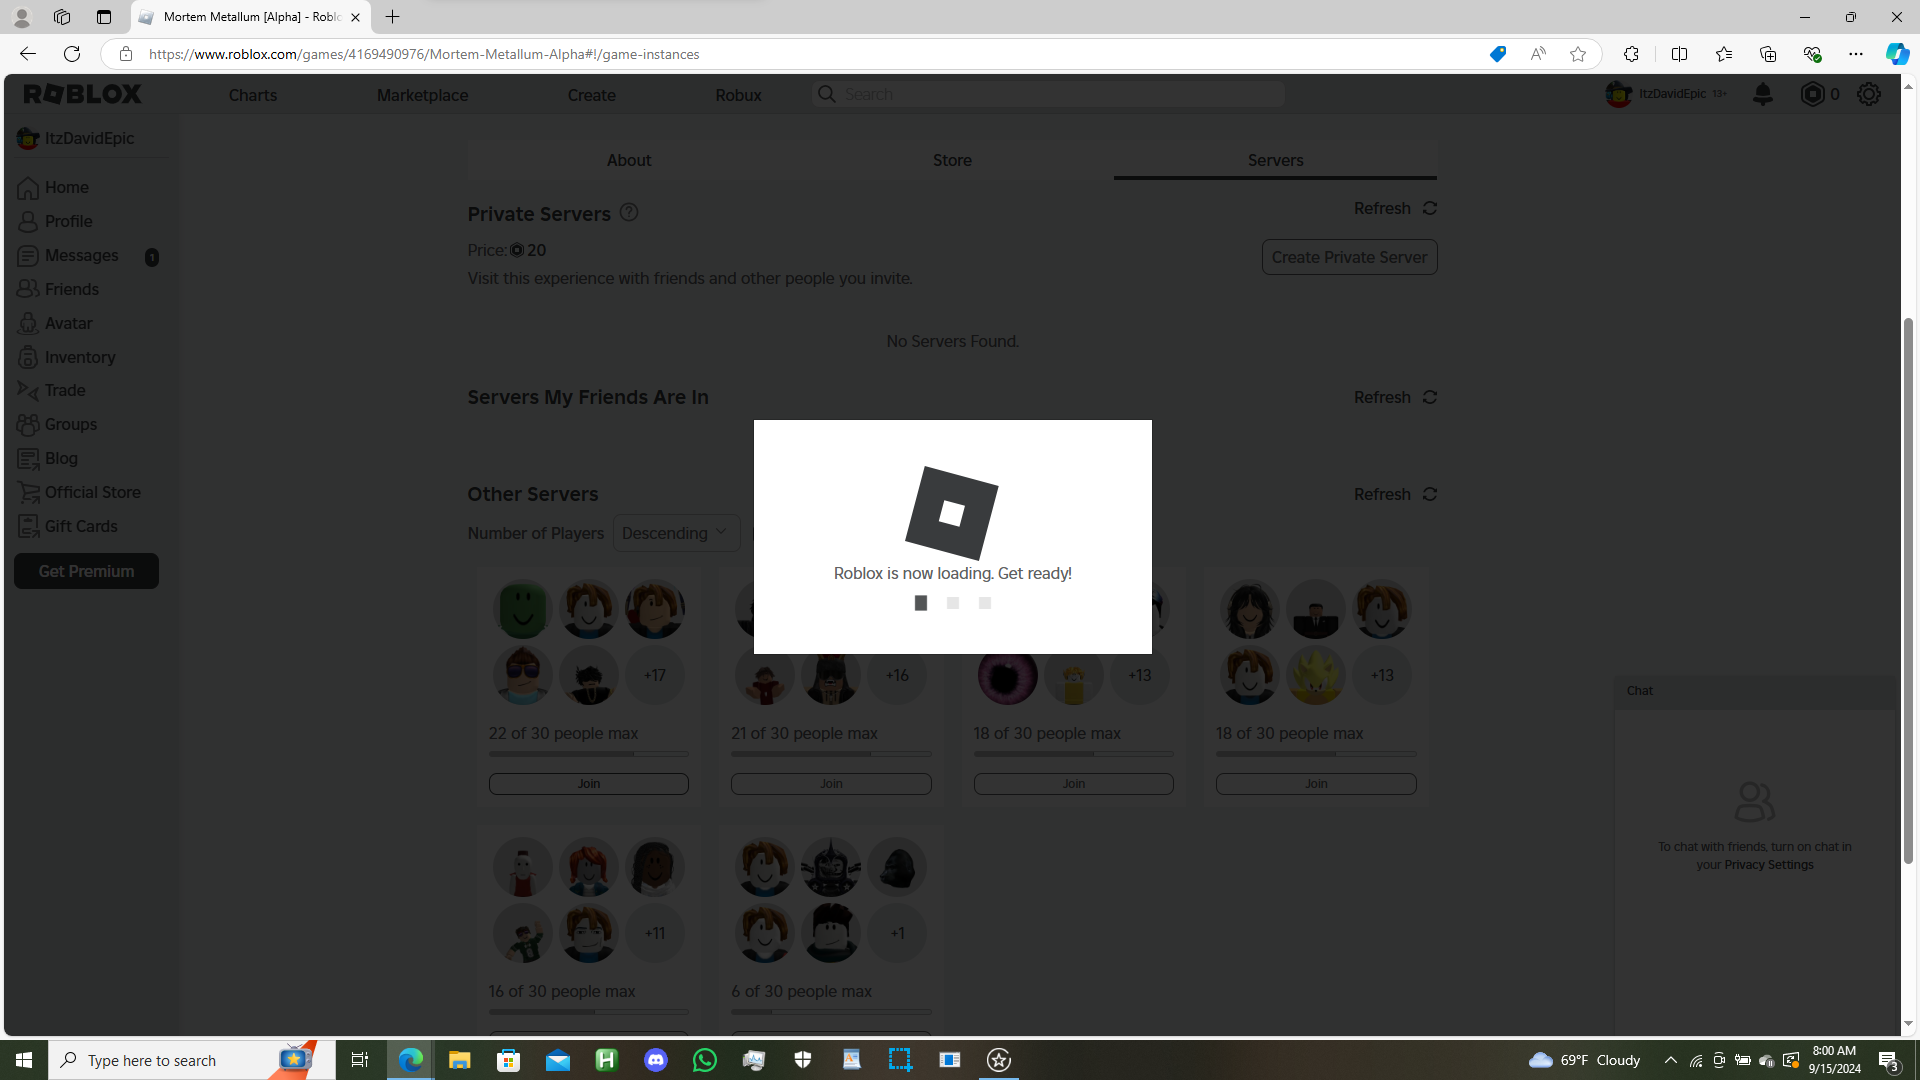
Task: Click the +17 more players bubble
Action: pos(655,675)
